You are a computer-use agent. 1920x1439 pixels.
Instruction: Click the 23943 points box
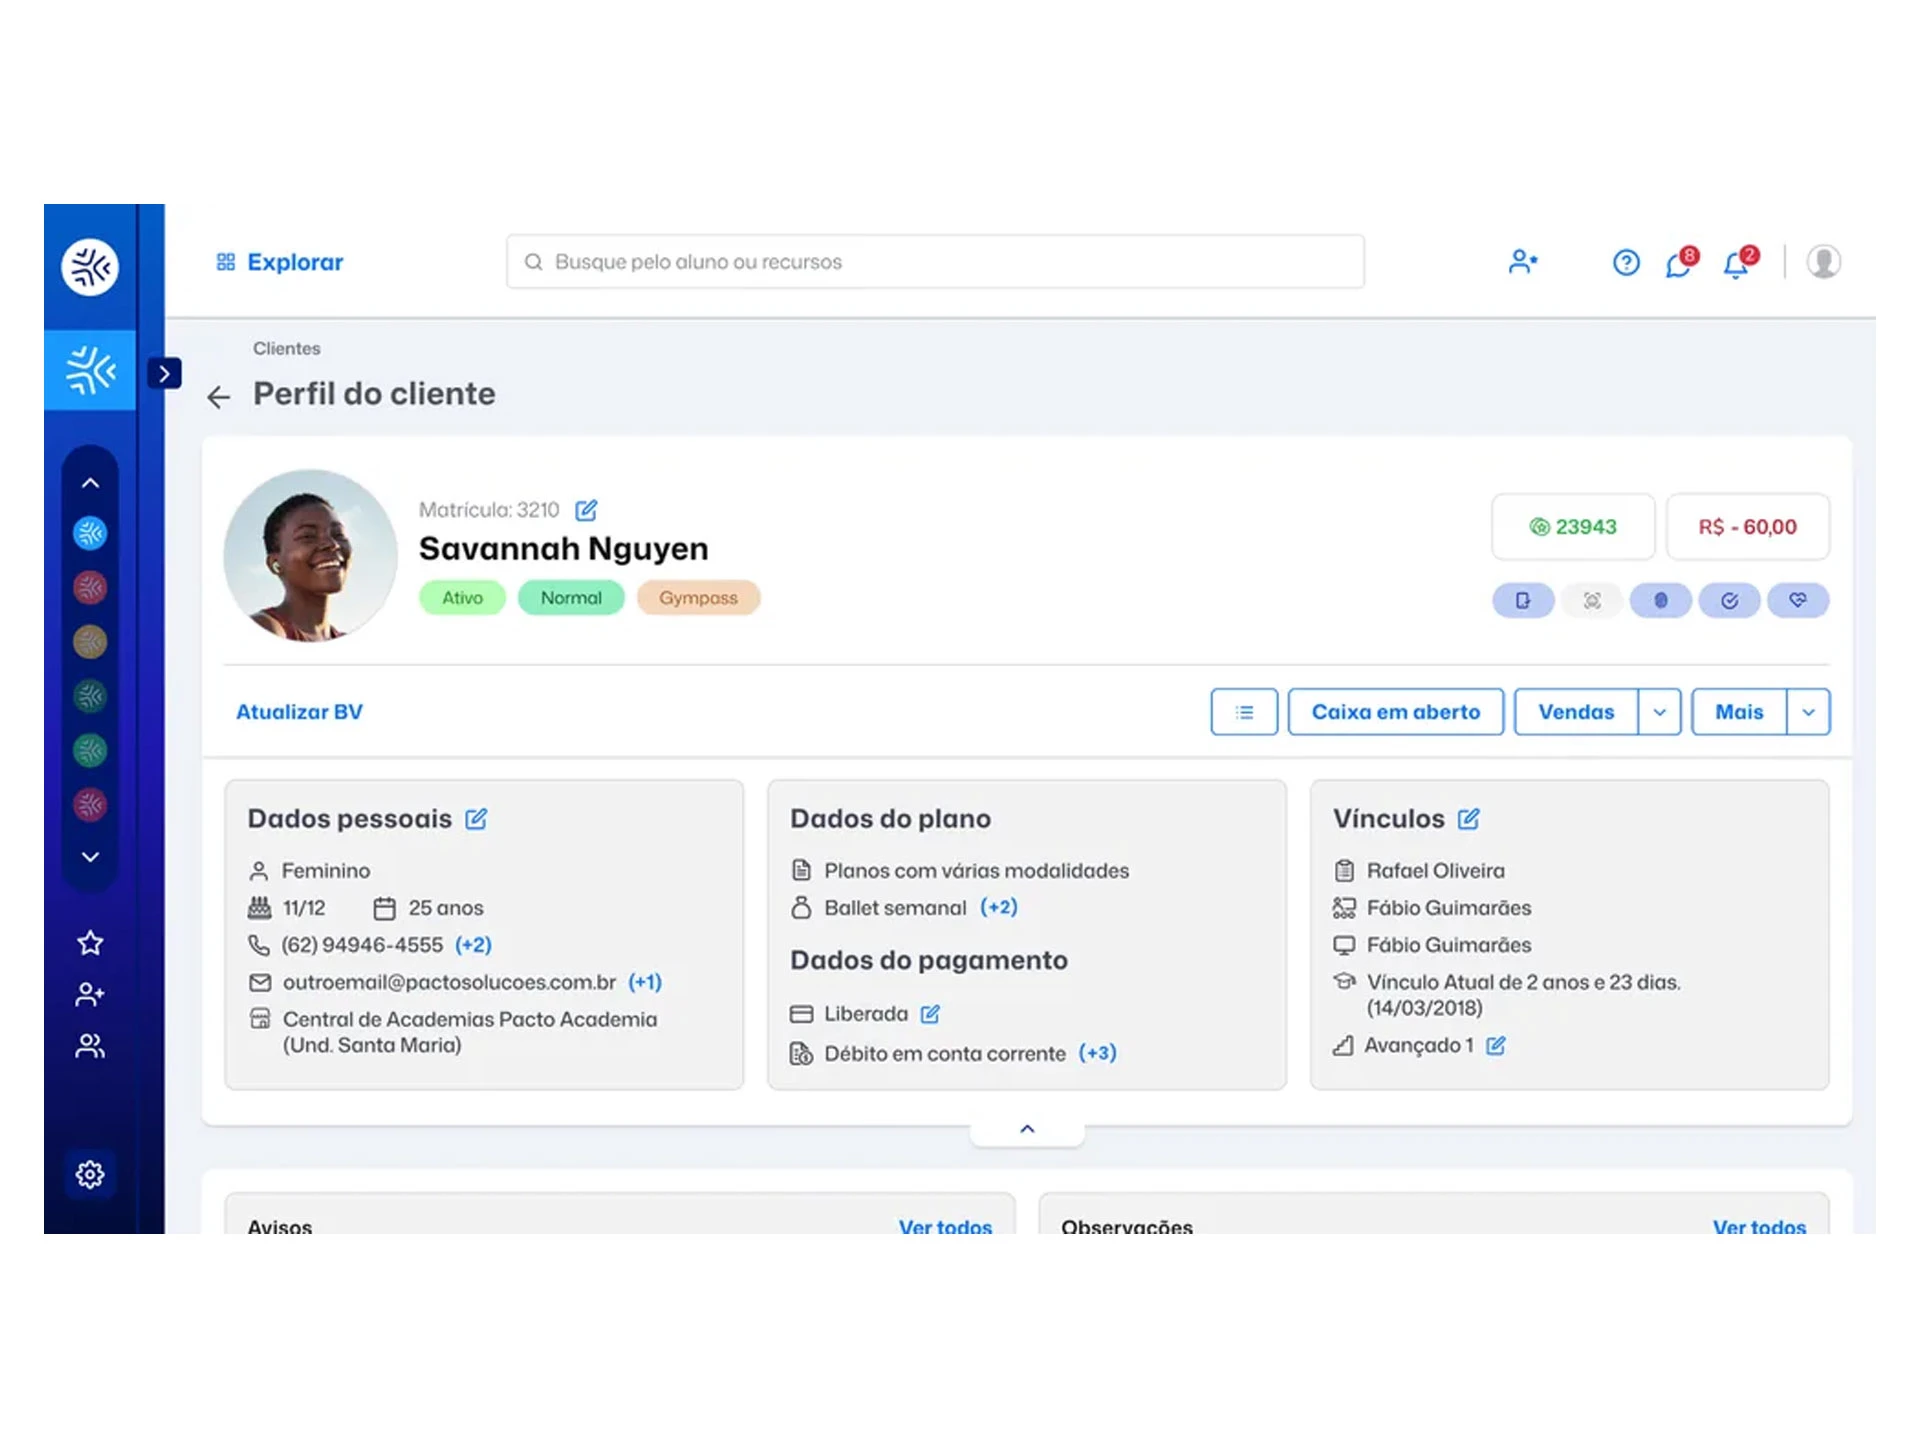point(1573,527)
